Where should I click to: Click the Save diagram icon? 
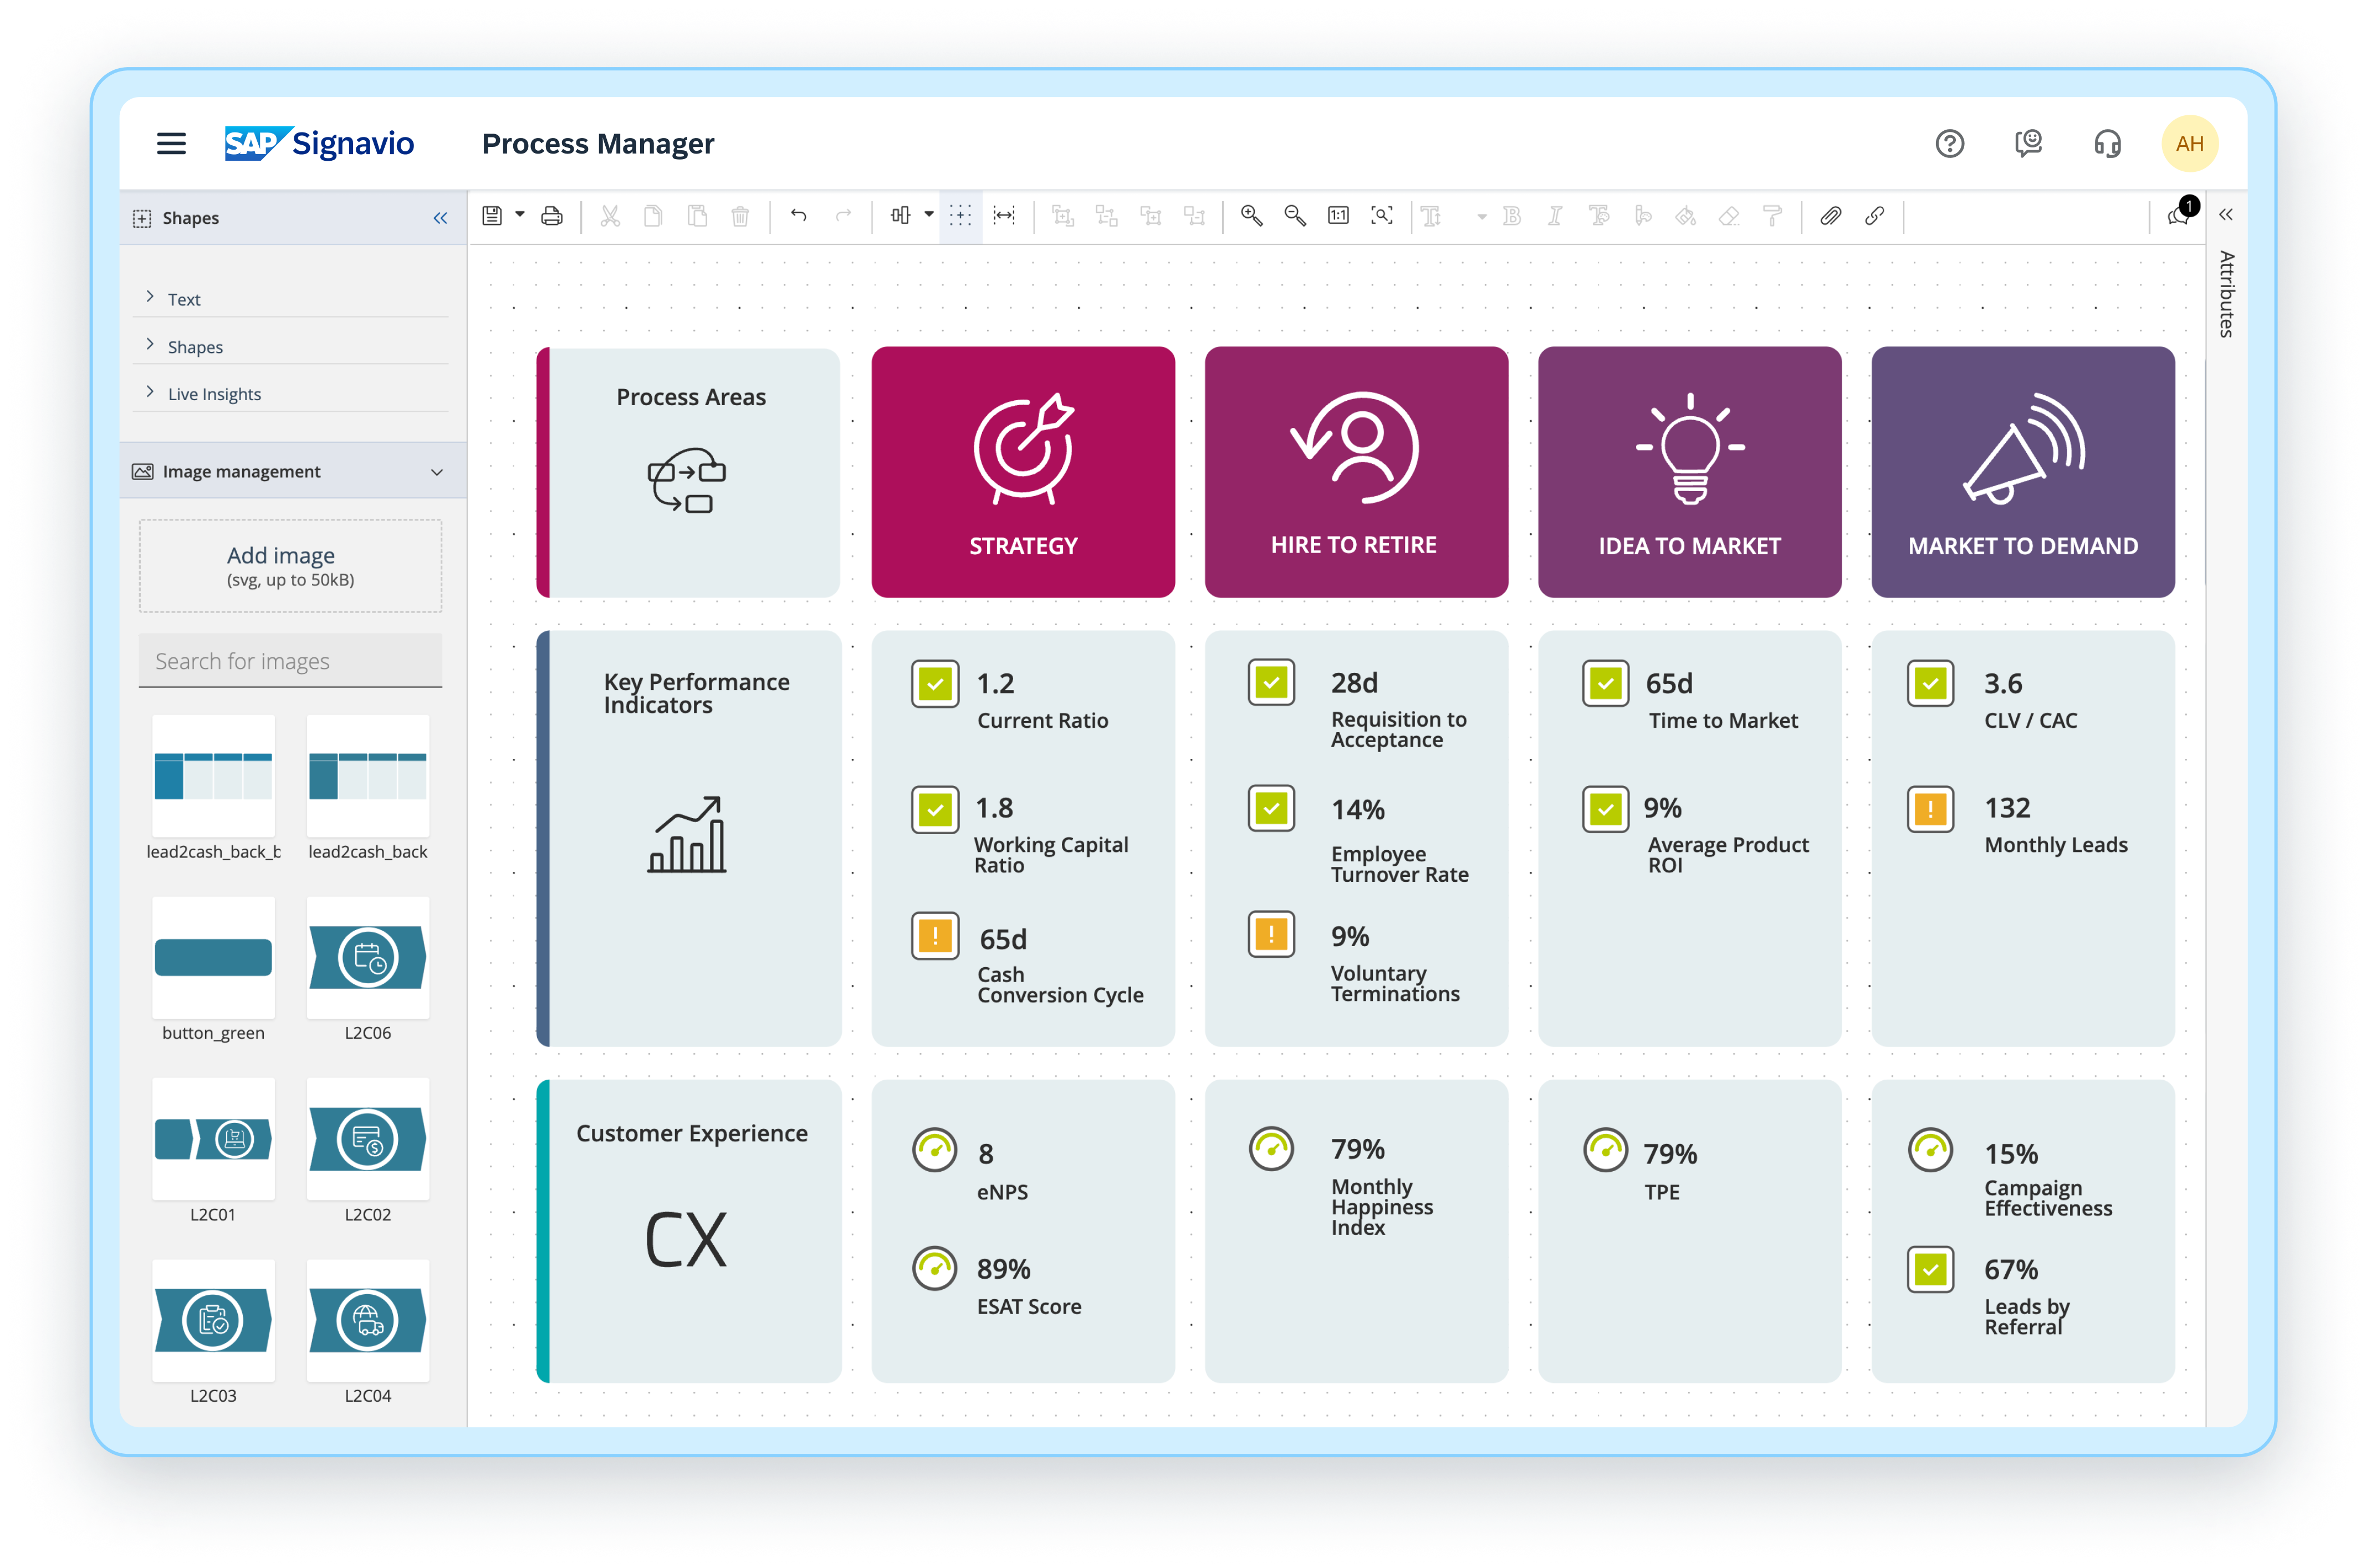[493, 216]
